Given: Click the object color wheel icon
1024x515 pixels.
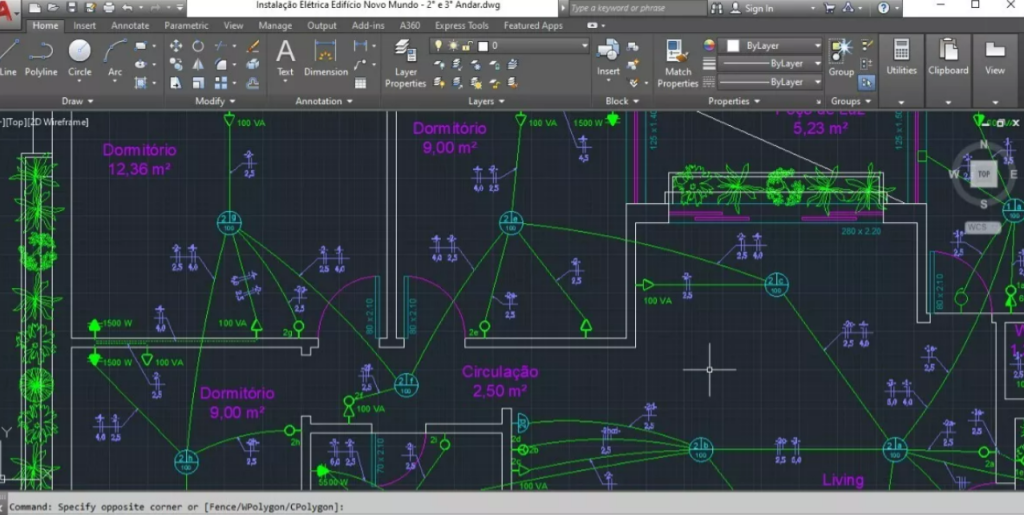Looking at the screenshot, I should click(709, 45).
